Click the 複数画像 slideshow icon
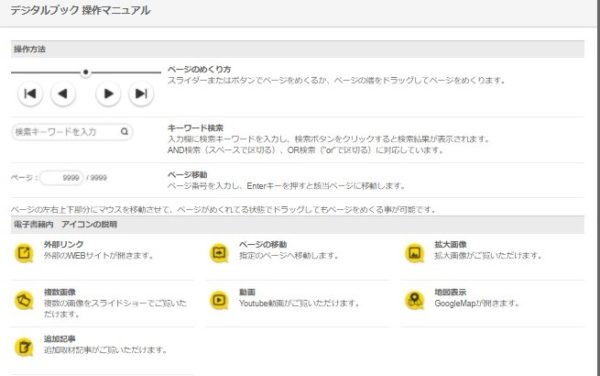Image resolution: width=600 pixels, height=376 pixels. [24, 301]
